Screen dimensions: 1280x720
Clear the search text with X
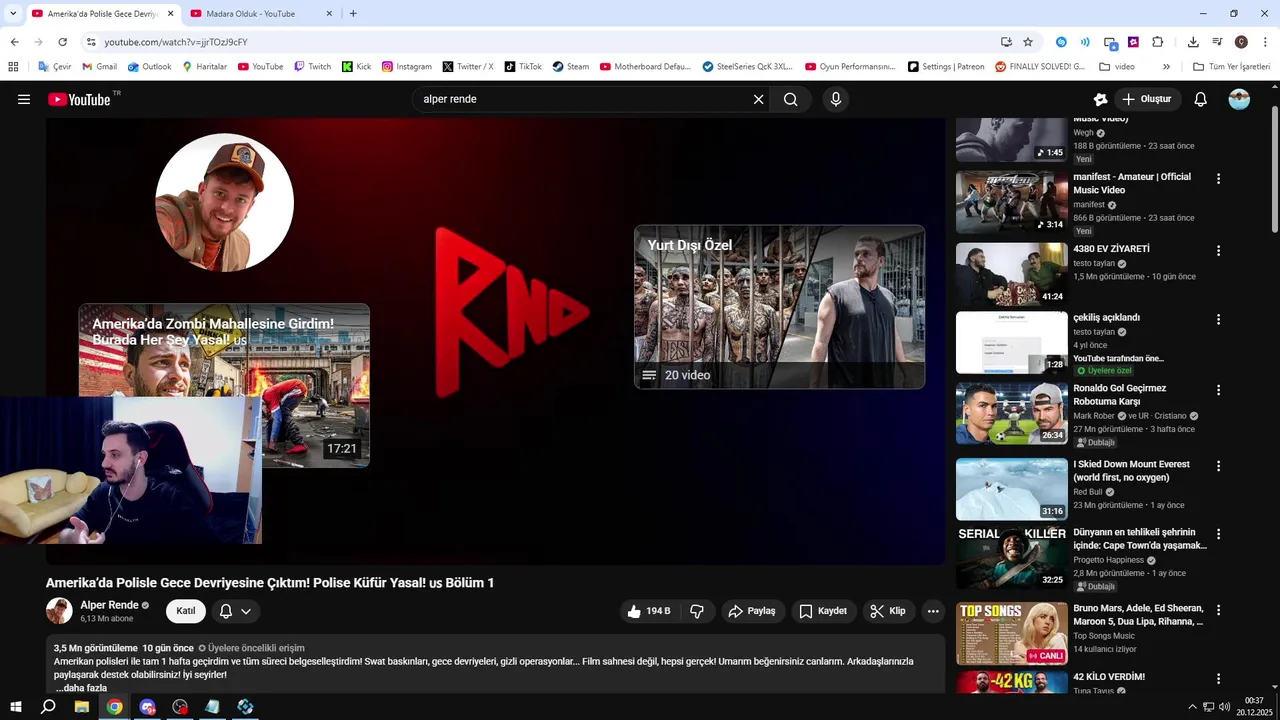click(758, 99)
